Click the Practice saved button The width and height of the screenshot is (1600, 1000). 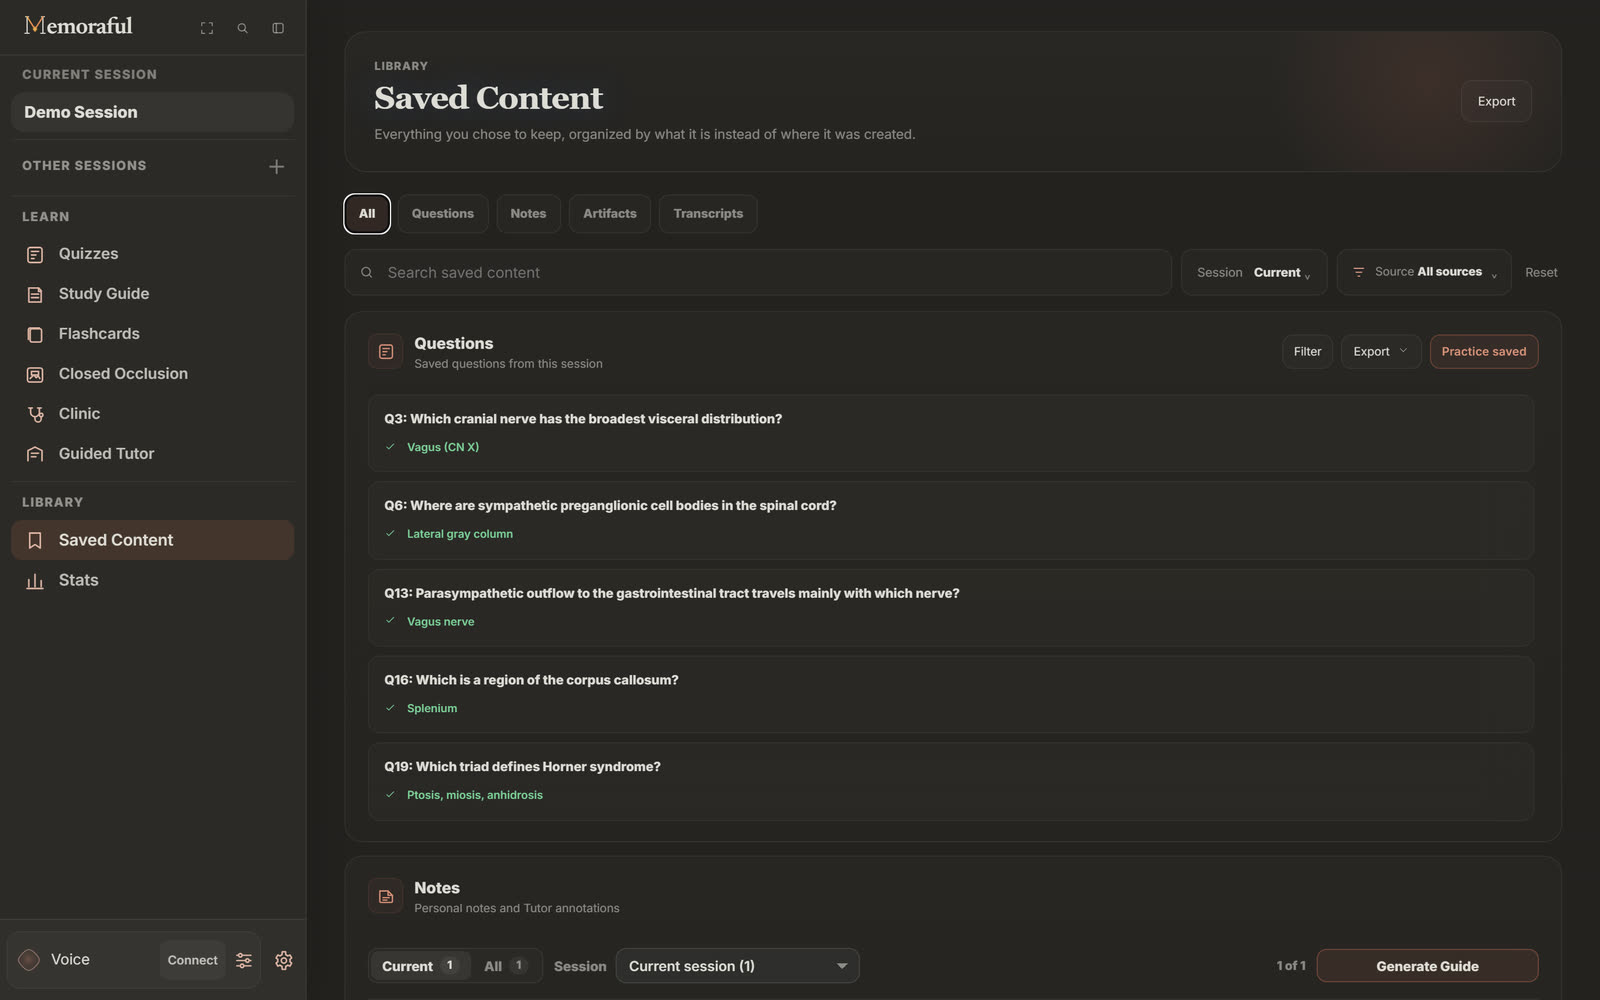coord(1484,352)
